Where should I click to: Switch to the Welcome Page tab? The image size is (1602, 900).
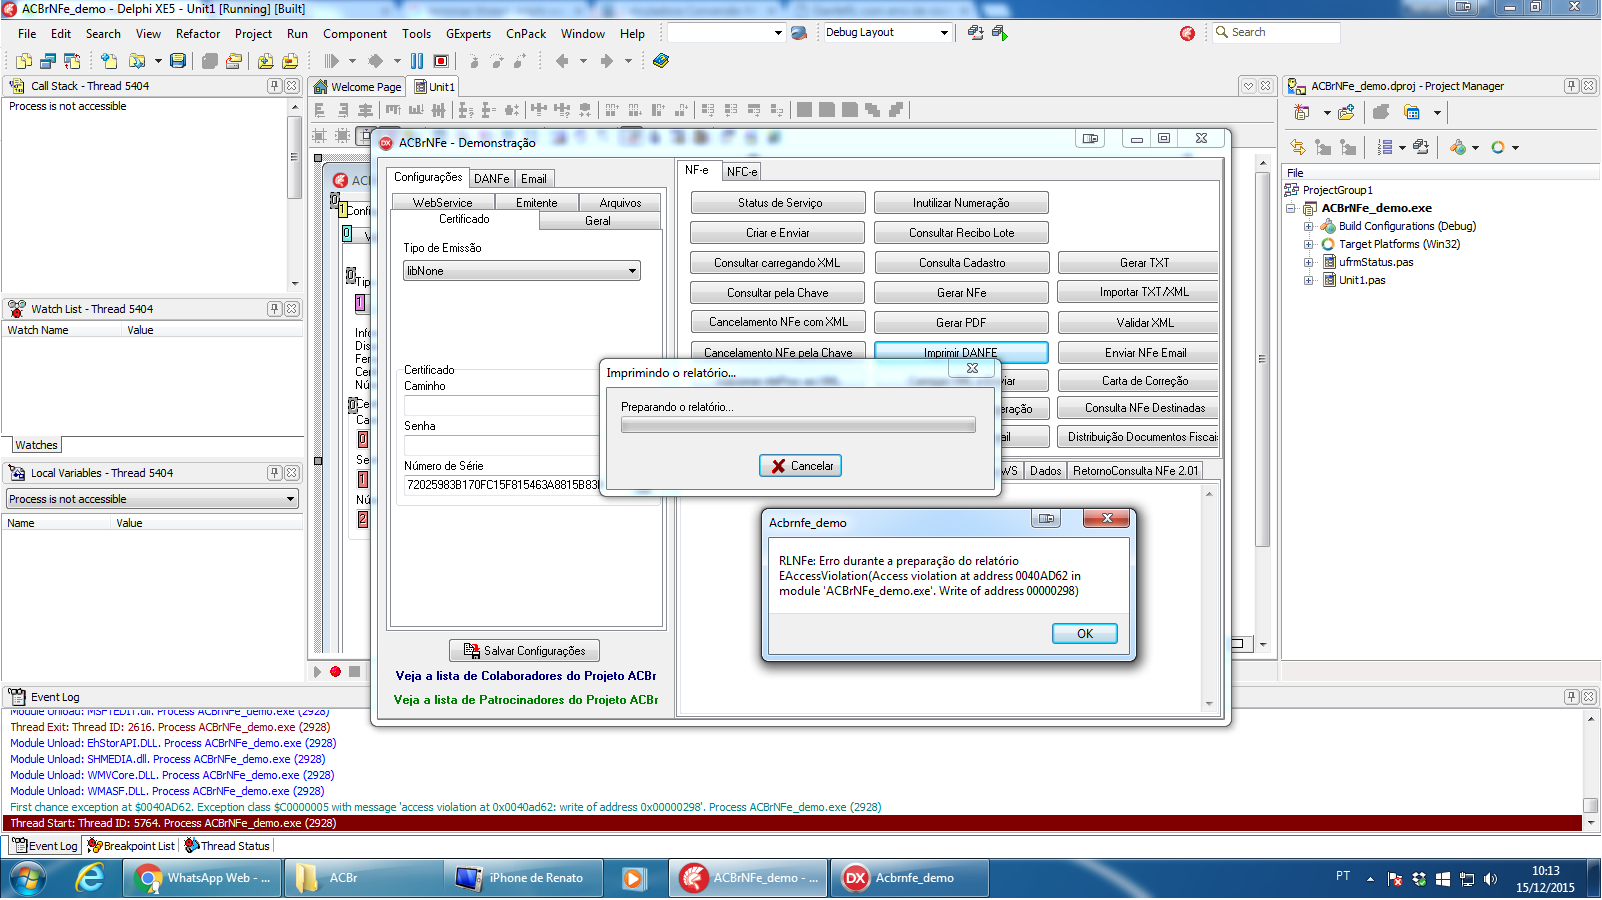(x=358, y=87)
